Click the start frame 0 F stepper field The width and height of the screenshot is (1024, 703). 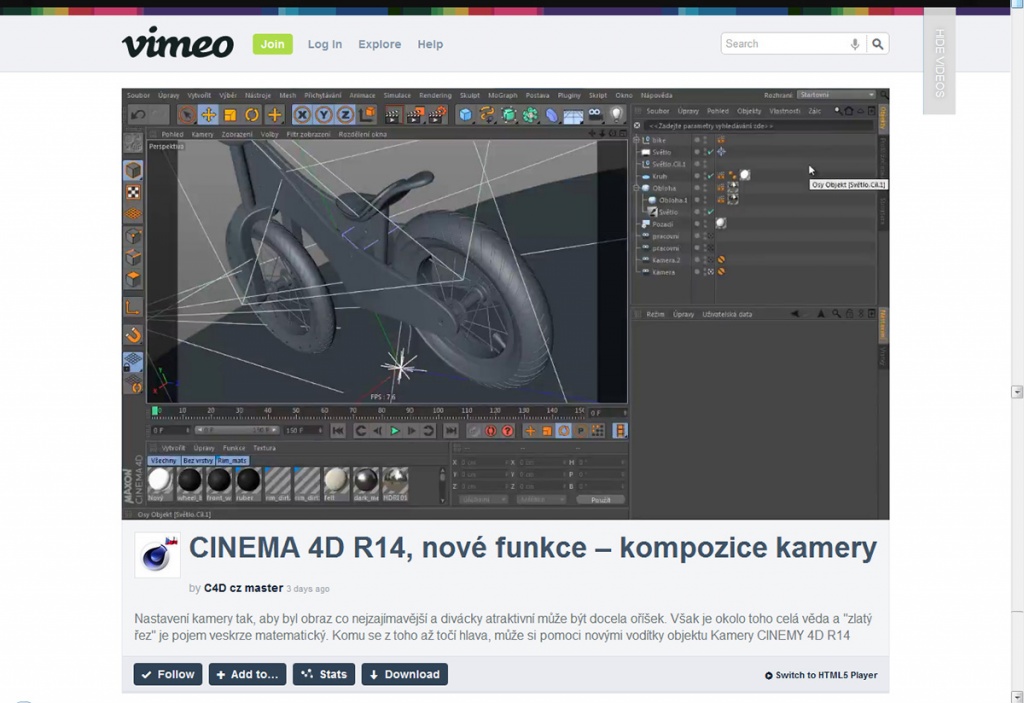(x=170, y=431)
